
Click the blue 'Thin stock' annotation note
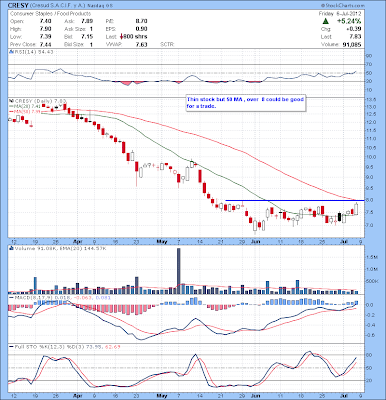(x=245, y=103)
